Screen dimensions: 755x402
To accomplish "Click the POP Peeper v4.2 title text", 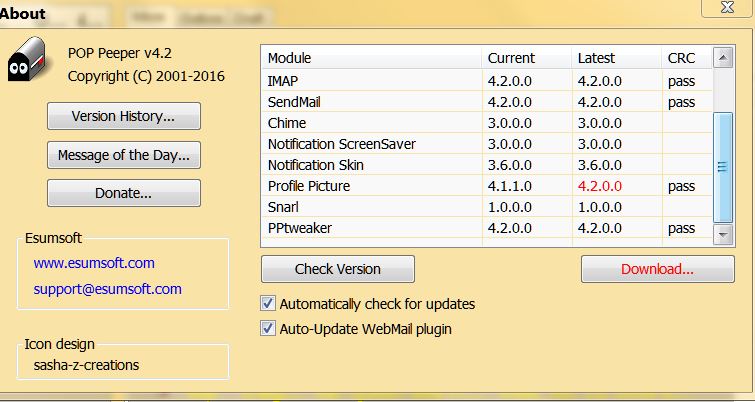I will [119, 53].
